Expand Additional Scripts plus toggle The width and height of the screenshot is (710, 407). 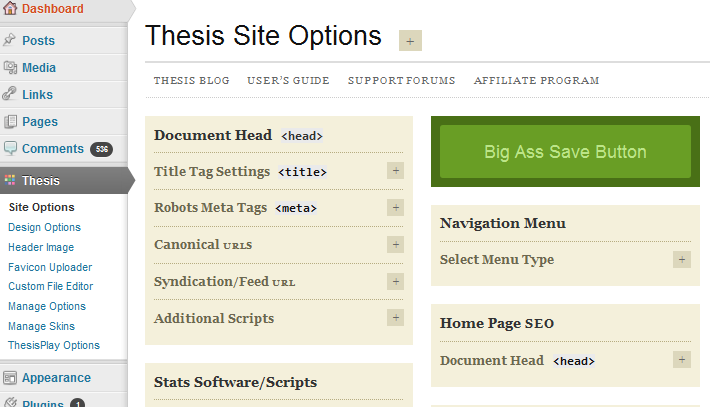(395, 317)
